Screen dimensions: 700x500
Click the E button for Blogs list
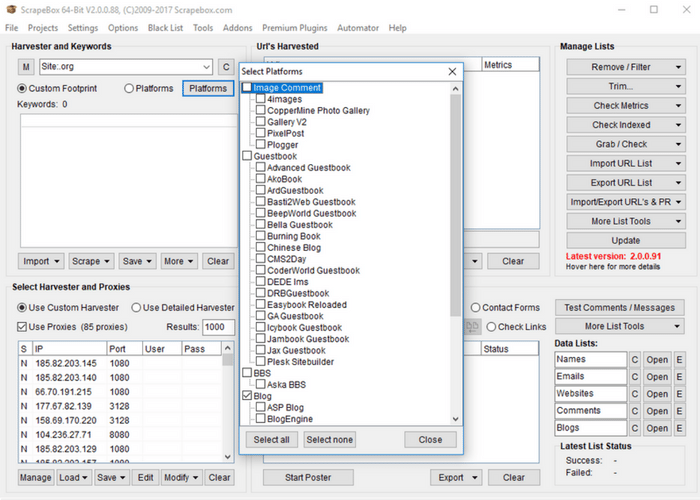(679, 428)
